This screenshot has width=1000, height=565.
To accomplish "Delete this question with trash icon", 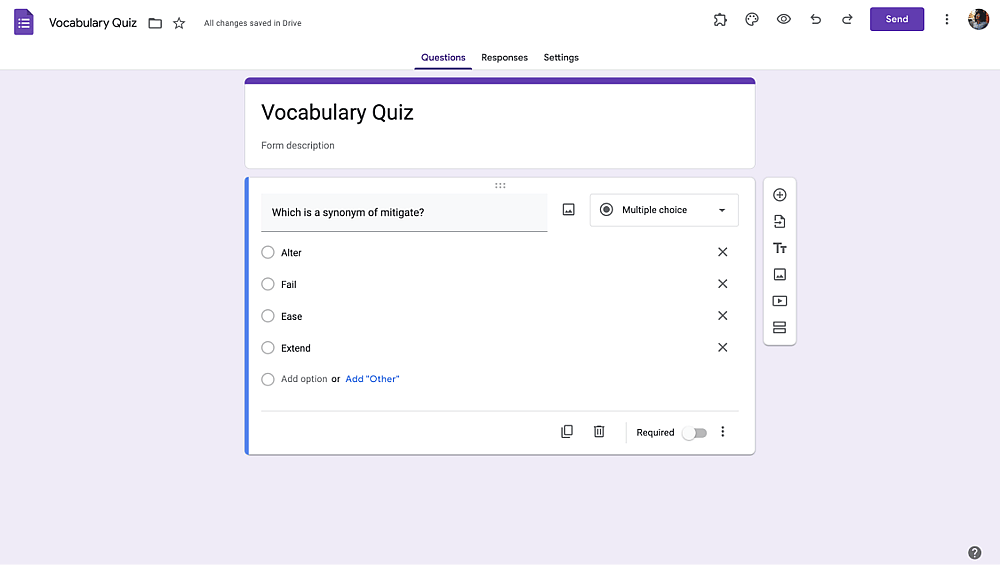I will 599,432.
